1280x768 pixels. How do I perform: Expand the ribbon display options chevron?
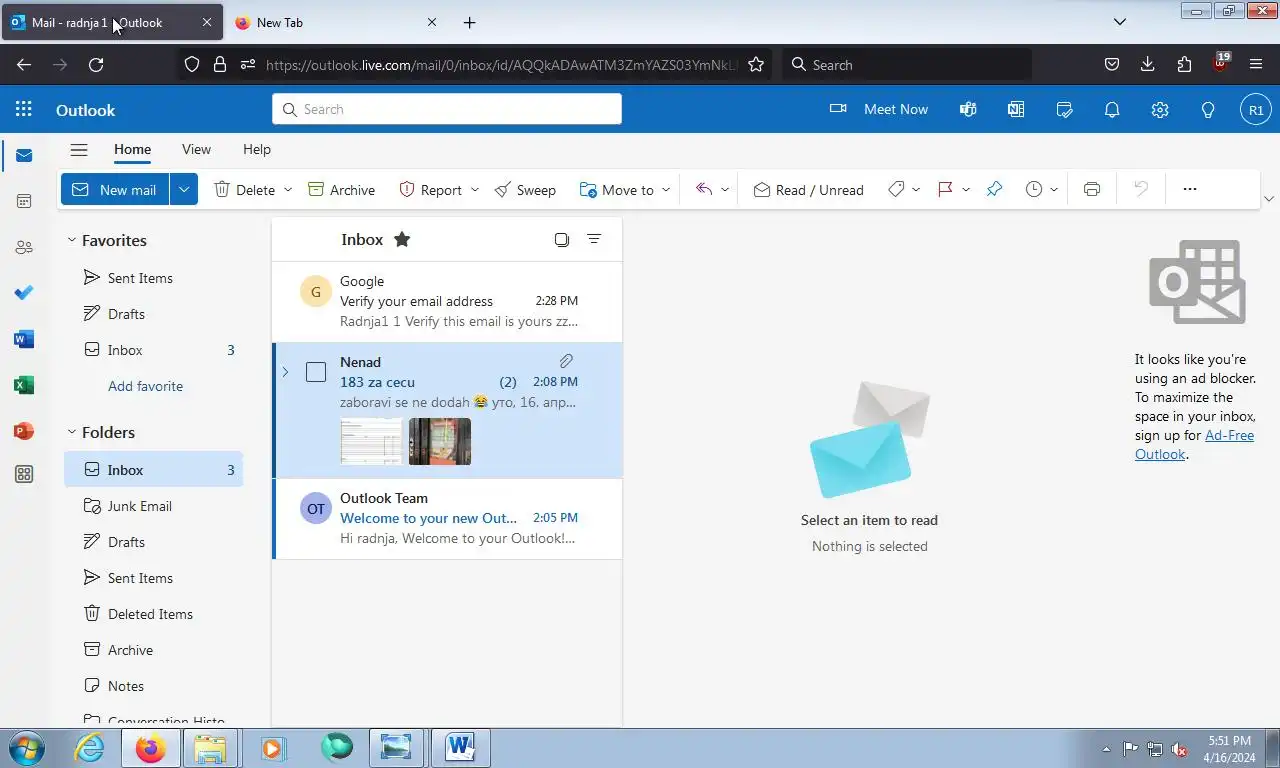click(1269, 198)
